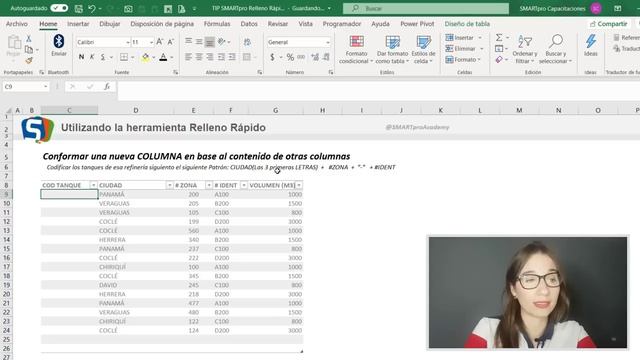640x360 pixels.
Task: Open the Calibri font name dropdown
Action: (128, 42)
